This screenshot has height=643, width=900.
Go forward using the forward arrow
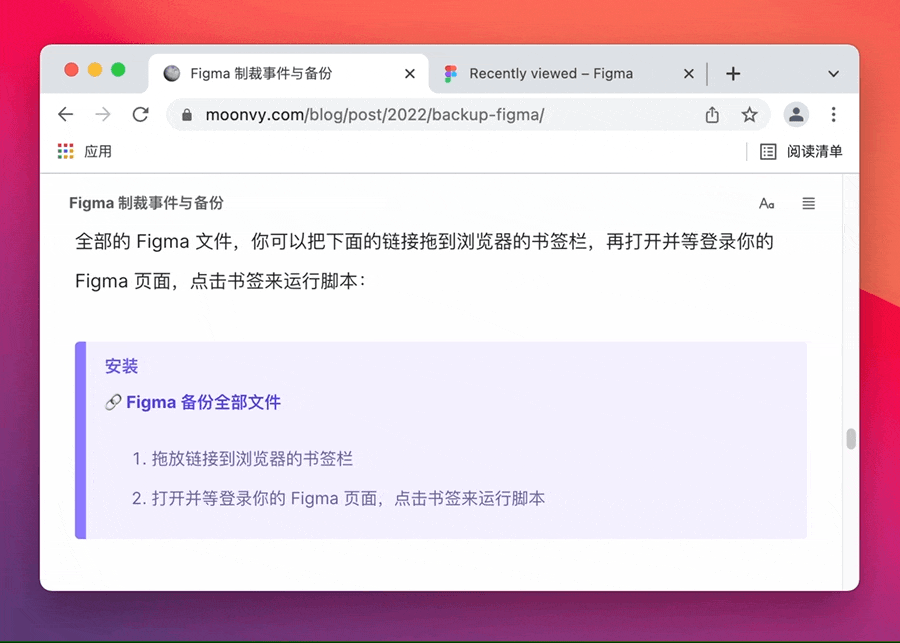103,114
